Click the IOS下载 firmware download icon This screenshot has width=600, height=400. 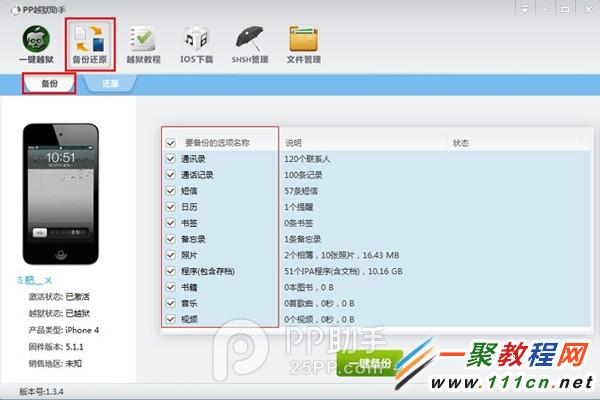click(194, 43)
